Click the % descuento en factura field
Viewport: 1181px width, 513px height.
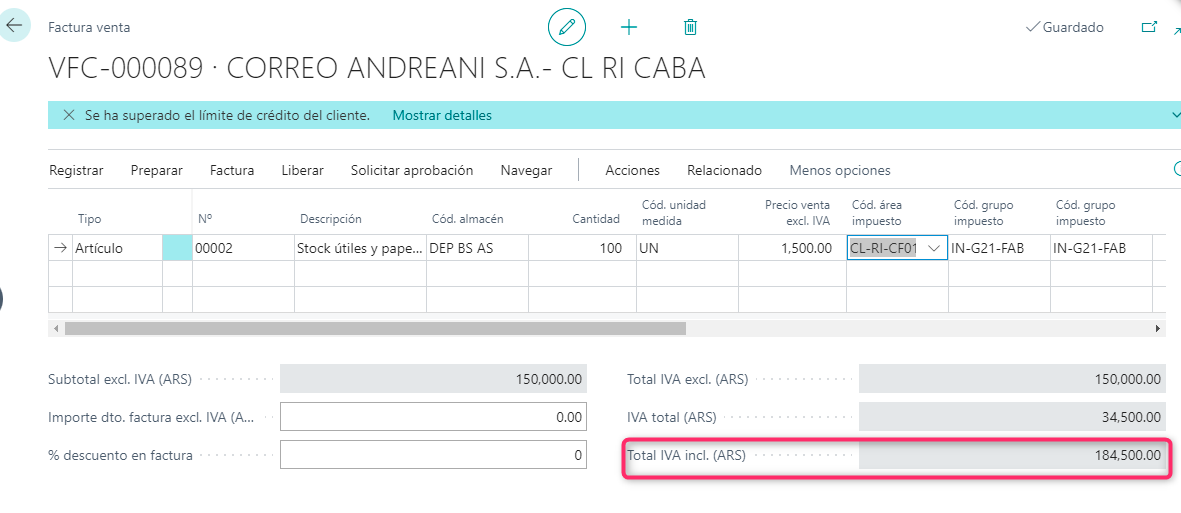[x=433, y=455]
